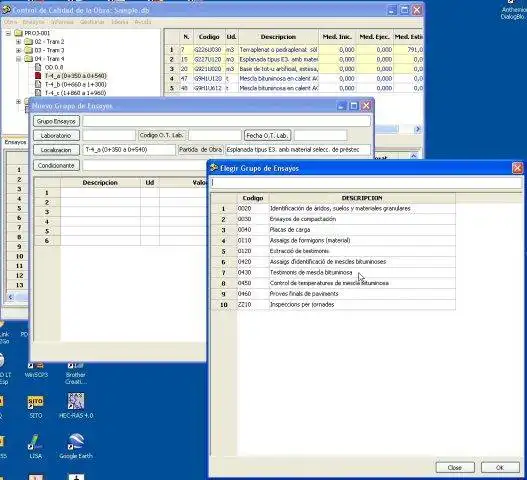Screen dimensions: 527x480
Task: Click the red T-4_a (0+350 a 0+540) icon
Action: (38, 76)
